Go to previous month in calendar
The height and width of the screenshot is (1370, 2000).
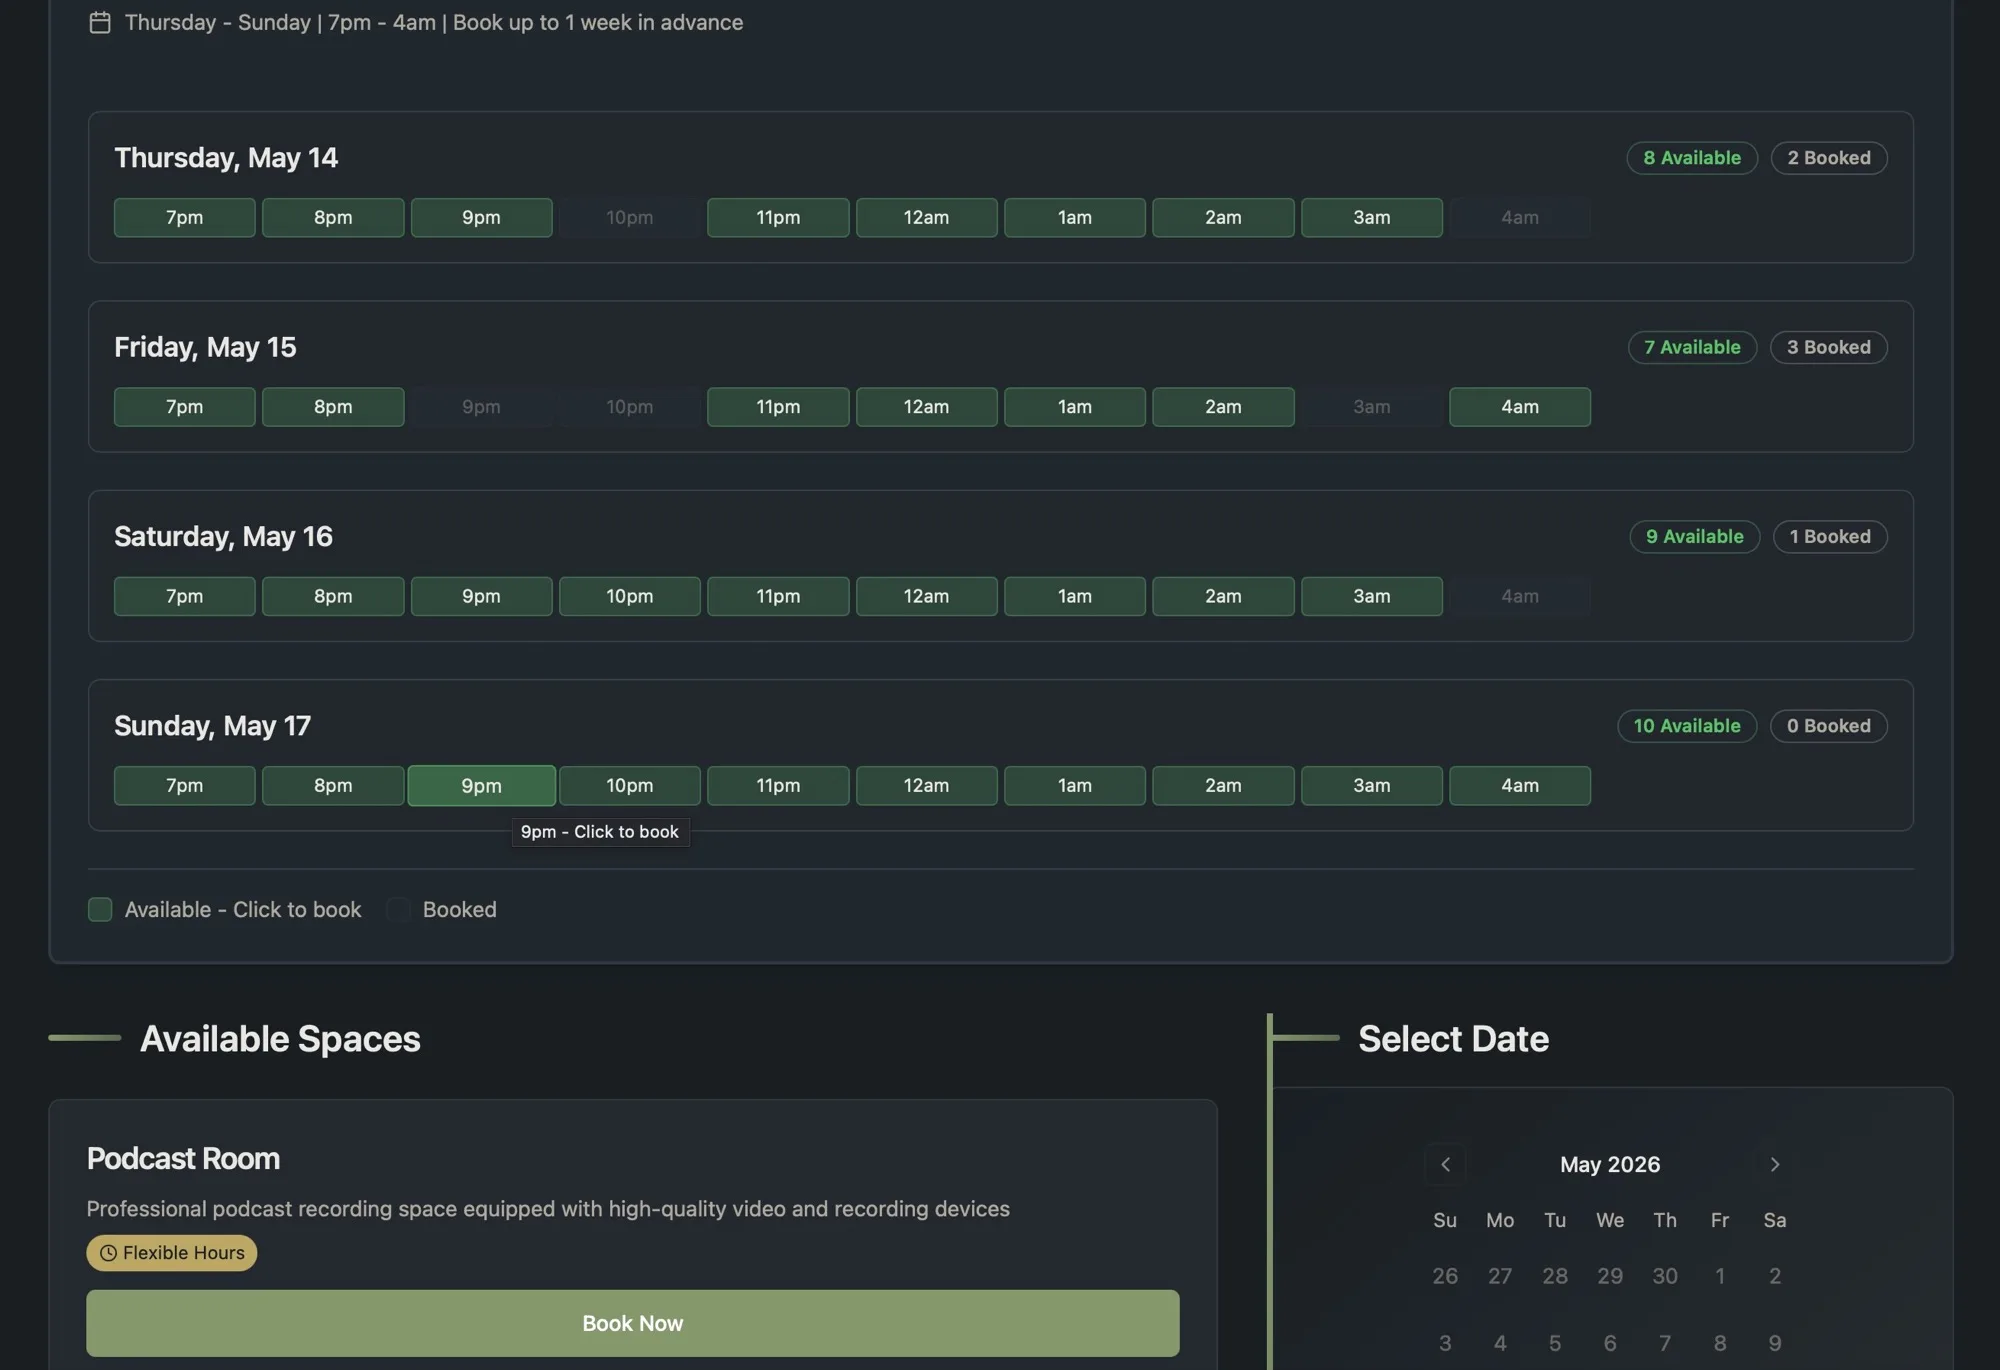tap(1445, 1164)
